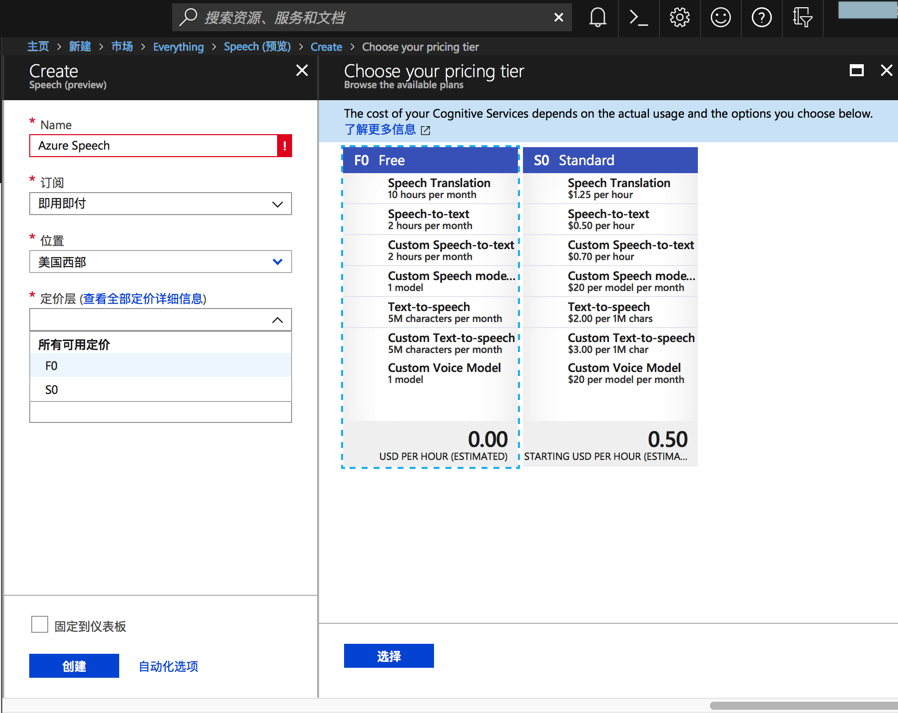
Task: Click the 创建 button
Action: (74, 665)
